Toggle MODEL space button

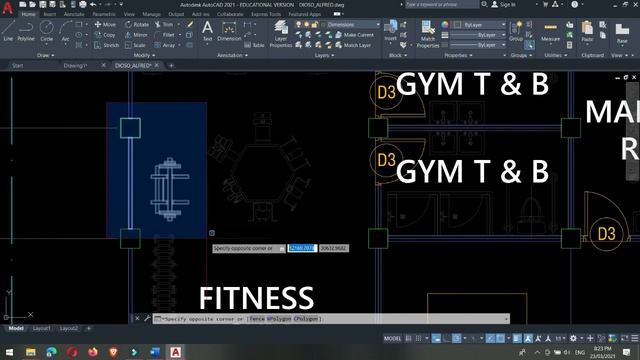click(392, 338)
